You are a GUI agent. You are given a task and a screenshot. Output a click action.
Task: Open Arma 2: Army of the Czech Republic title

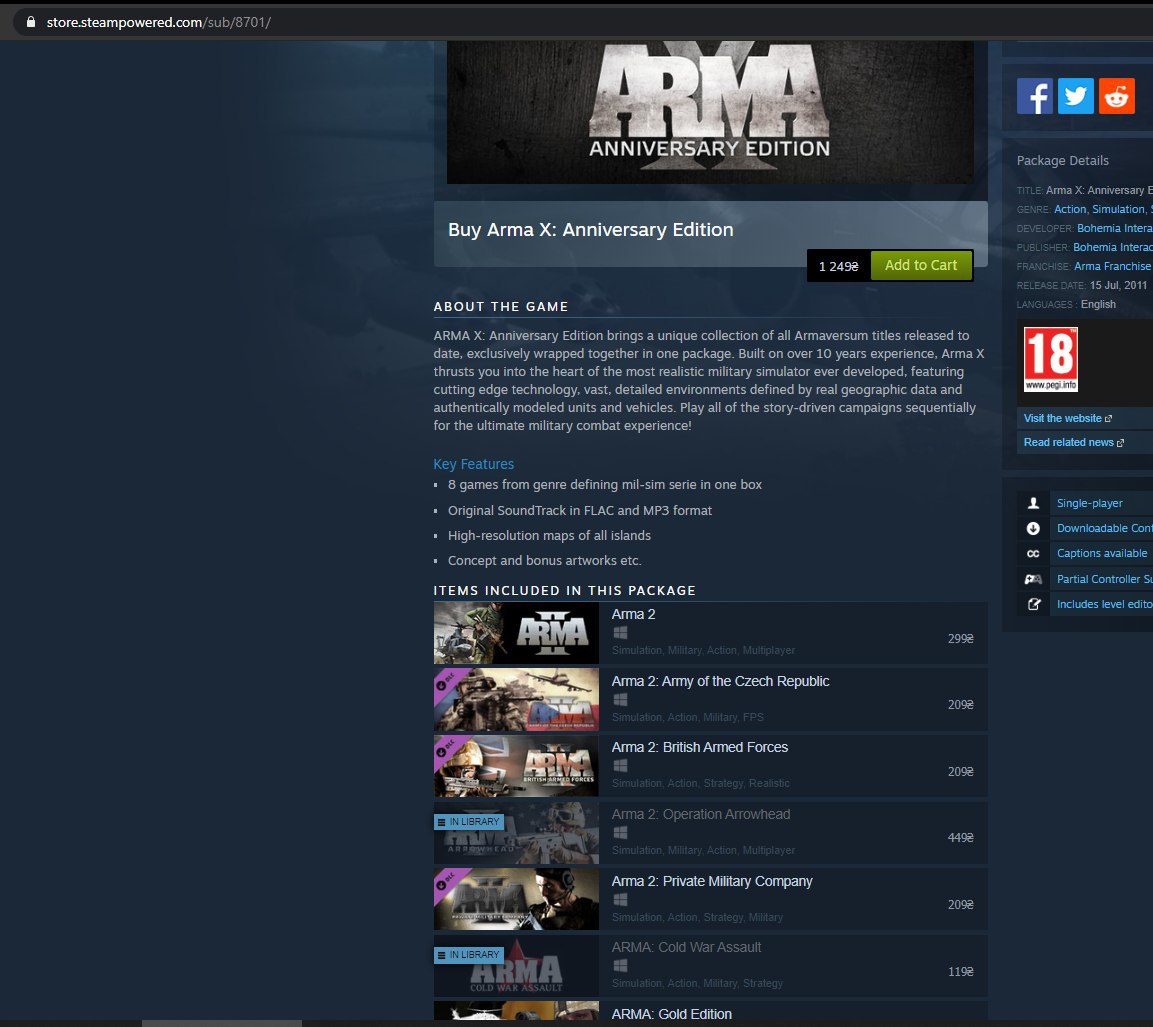tap(720, 681)
